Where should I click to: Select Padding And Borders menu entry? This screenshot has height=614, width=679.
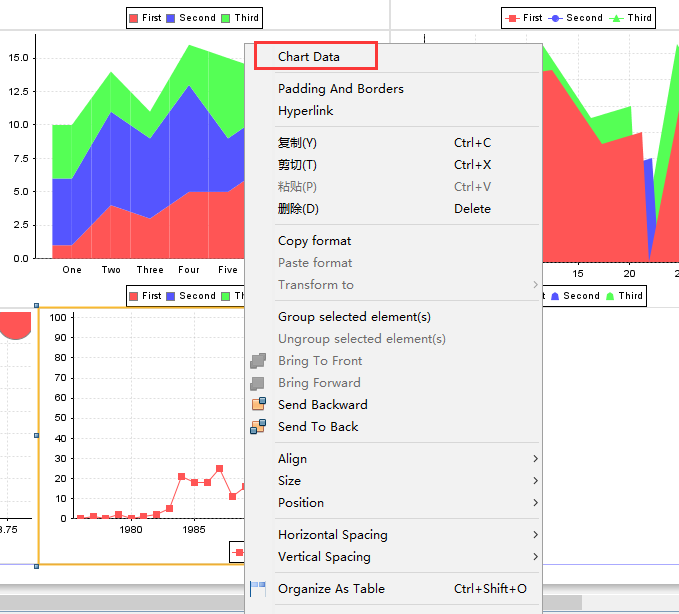[341, 89]
